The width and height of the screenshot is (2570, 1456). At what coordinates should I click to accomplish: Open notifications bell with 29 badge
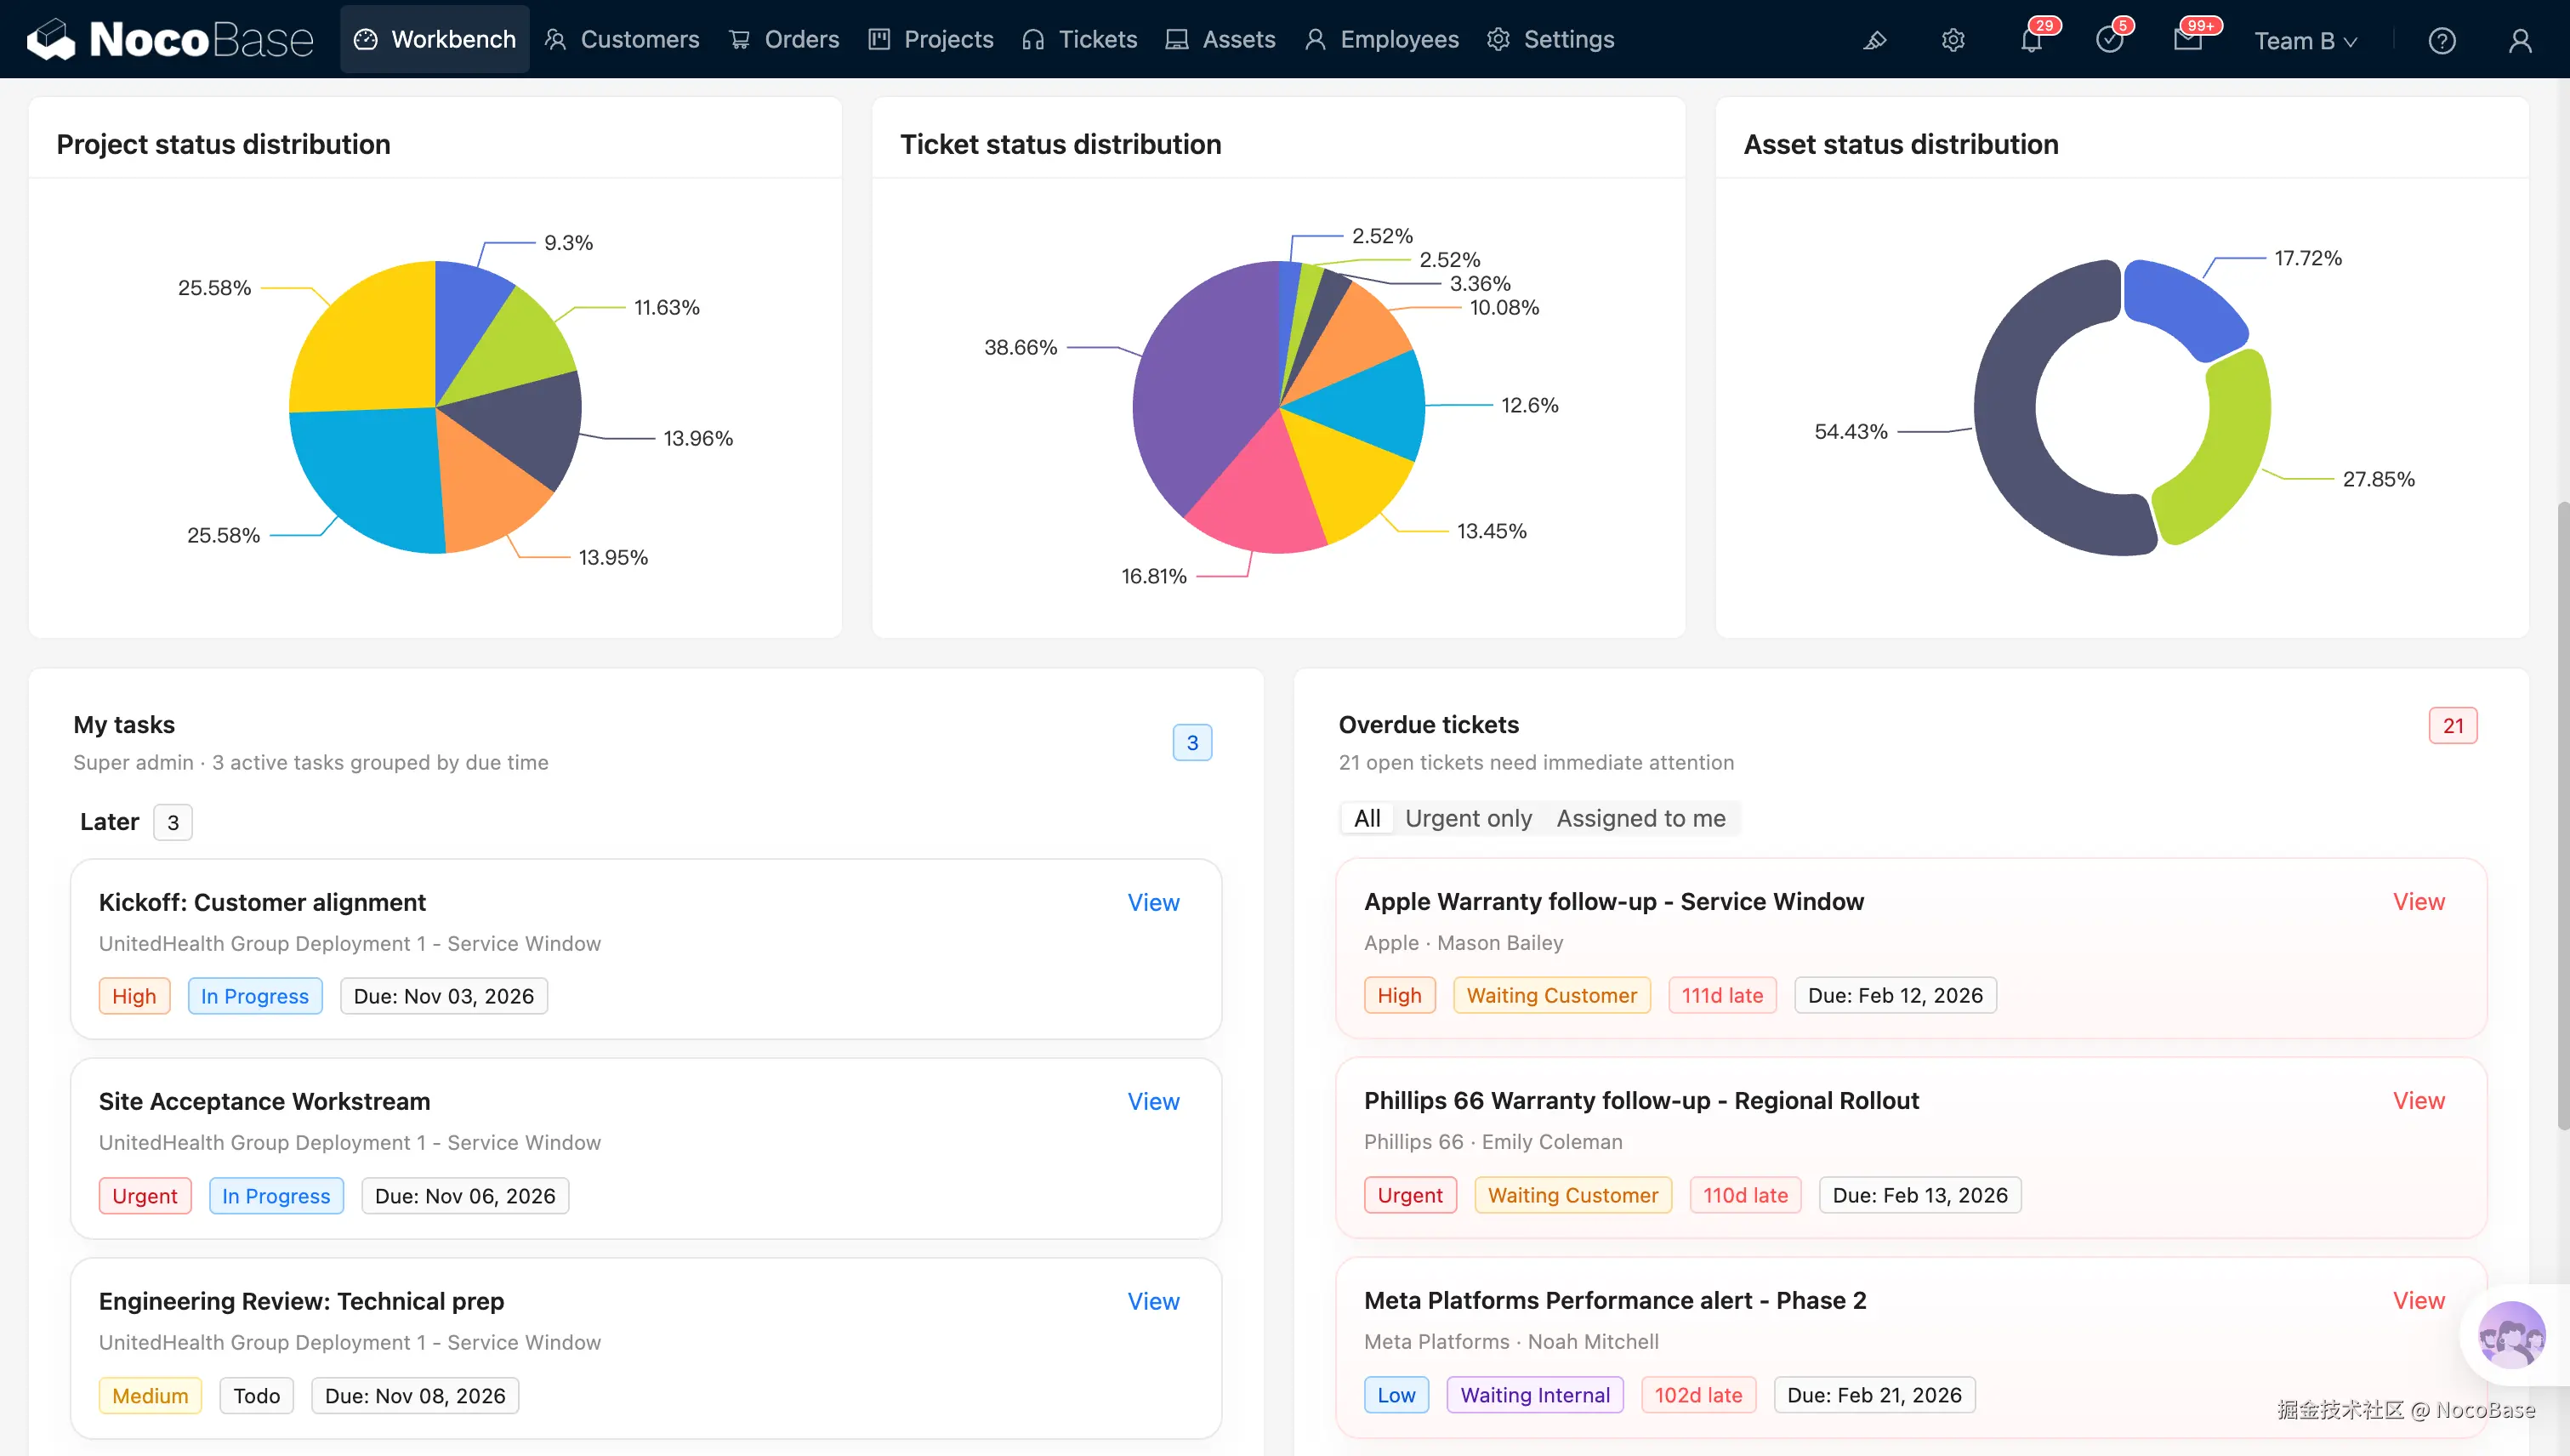(2031, 40)
